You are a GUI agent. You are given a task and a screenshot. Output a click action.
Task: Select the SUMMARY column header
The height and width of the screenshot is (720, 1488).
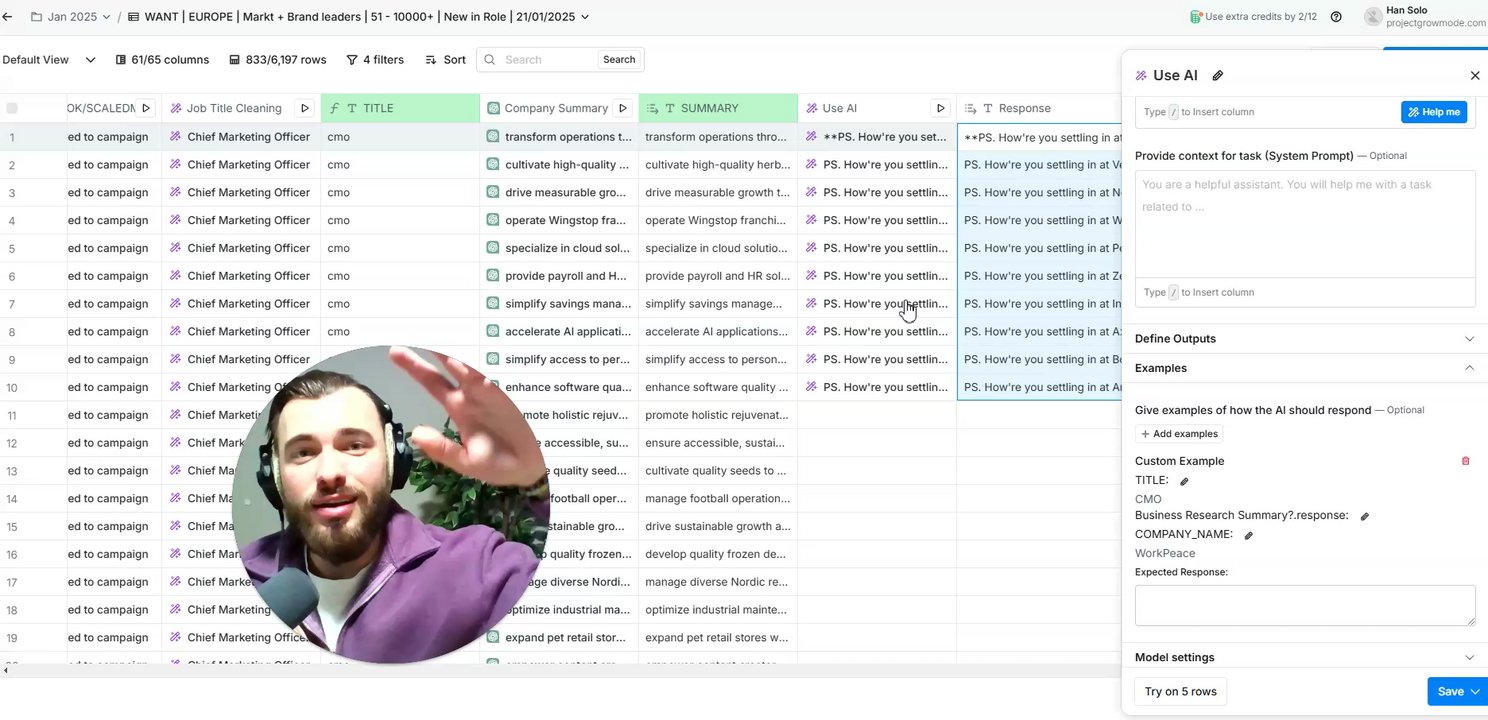pos(718,108)
